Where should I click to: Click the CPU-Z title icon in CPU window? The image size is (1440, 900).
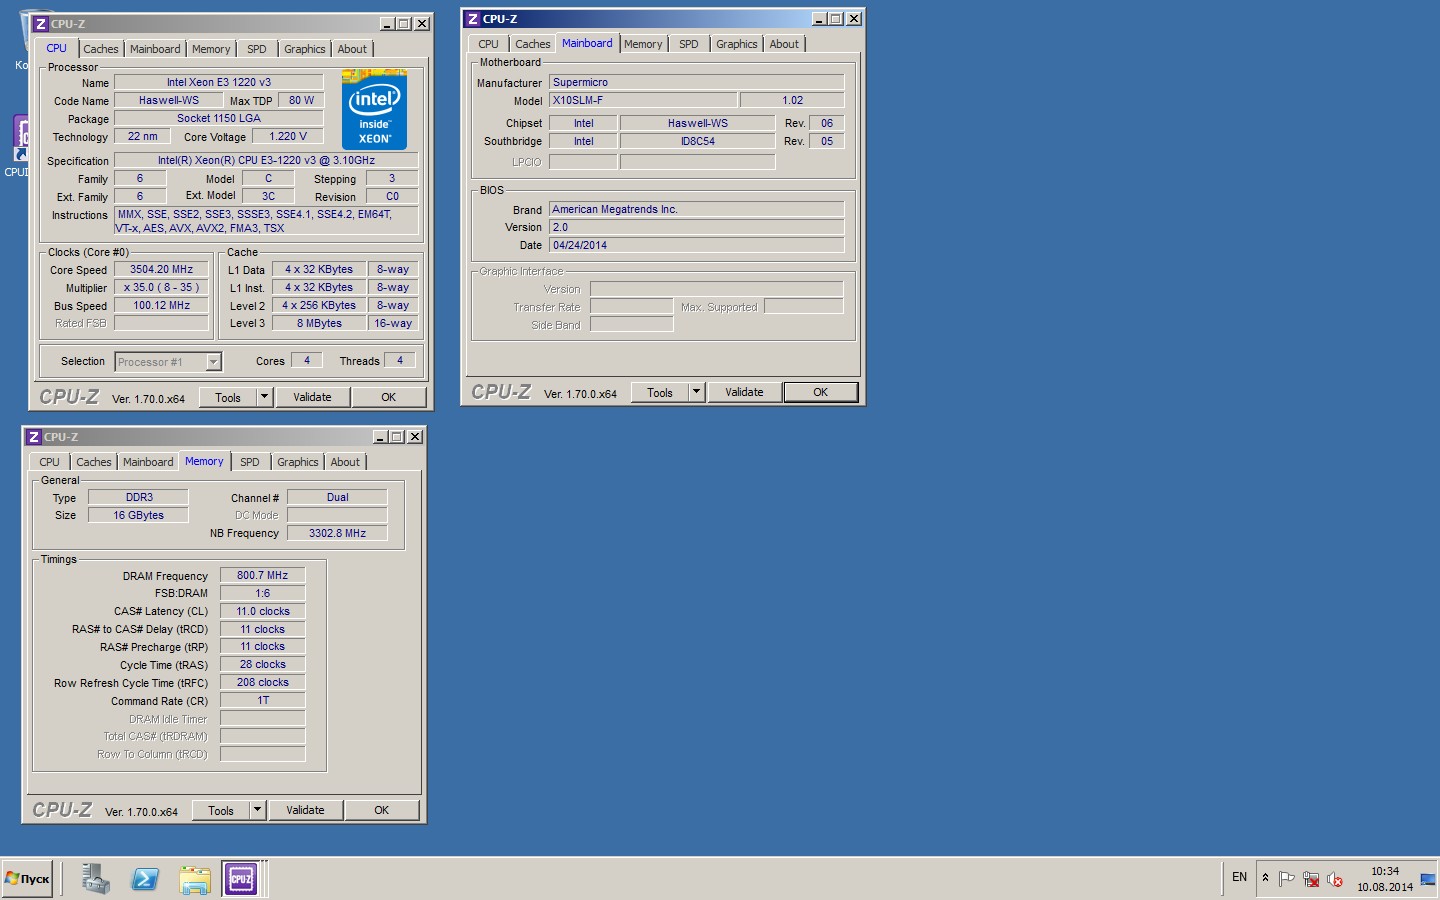[x=41, y=23]
